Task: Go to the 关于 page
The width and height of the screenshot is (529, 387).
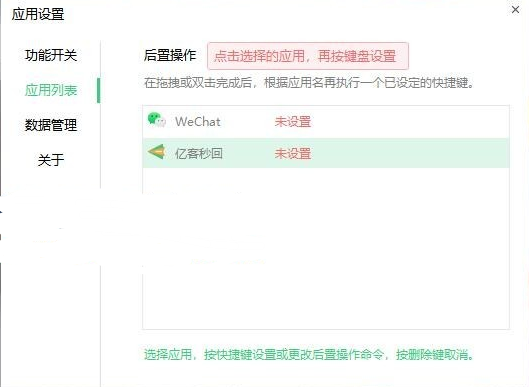Action: 51,160
